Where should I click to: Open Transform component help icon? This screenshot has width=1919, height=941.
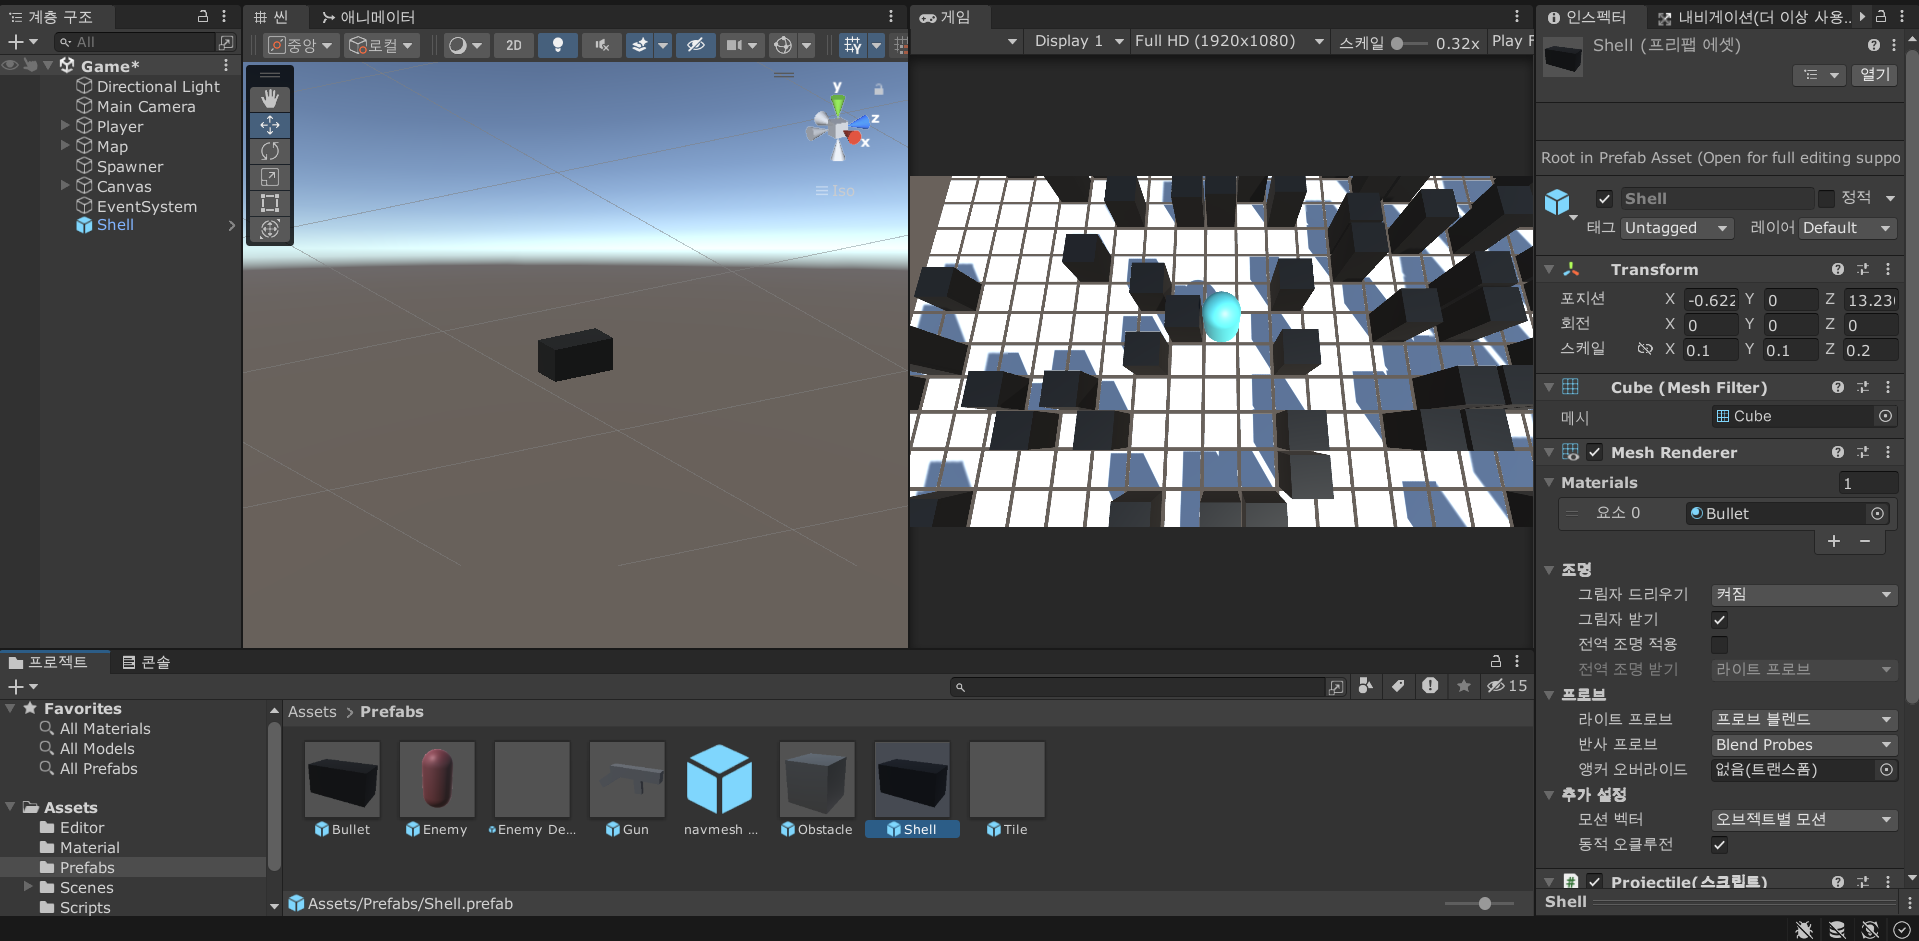pos(1837,269)
